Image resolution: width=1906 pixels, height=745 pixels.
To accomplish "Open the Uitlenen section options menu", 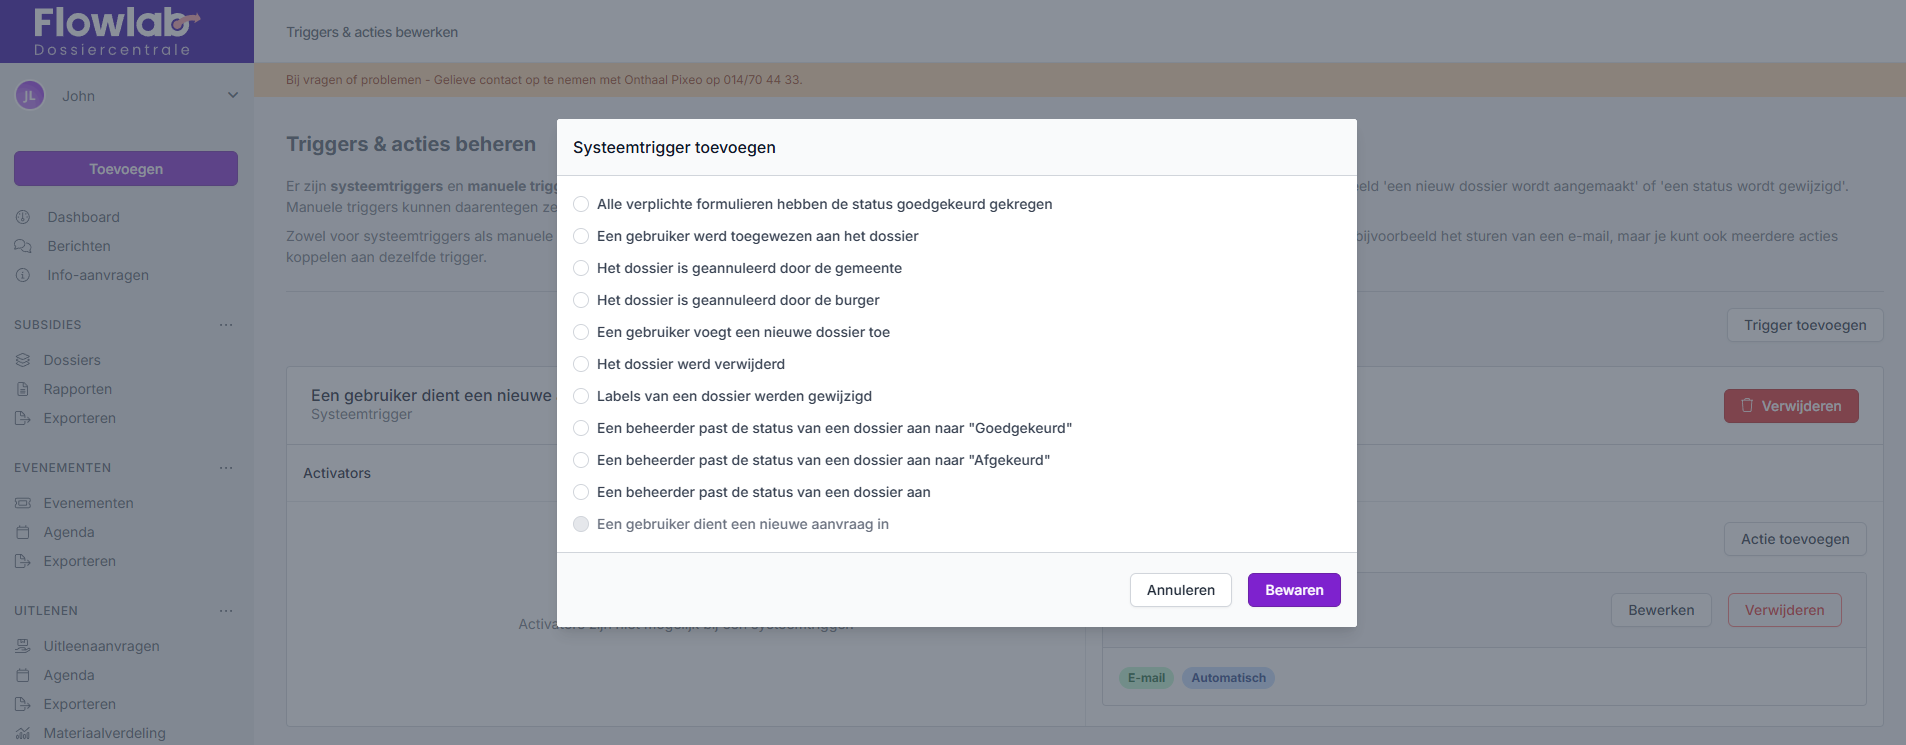I will (226, 611).
